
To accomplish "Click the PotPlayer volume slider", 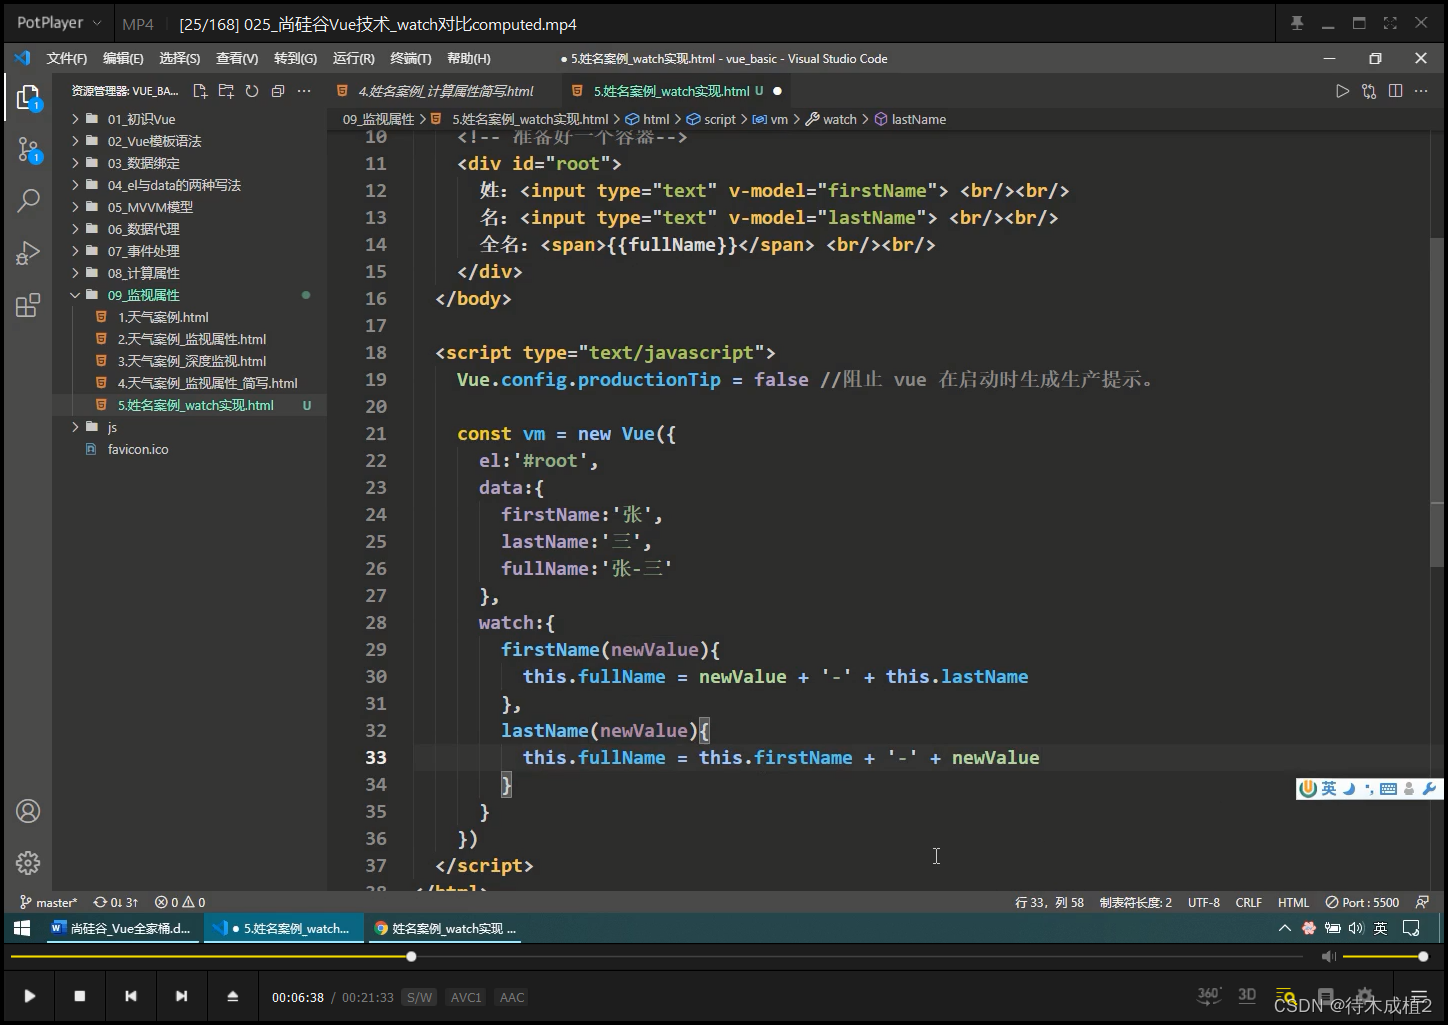I will coord(1383,957).
